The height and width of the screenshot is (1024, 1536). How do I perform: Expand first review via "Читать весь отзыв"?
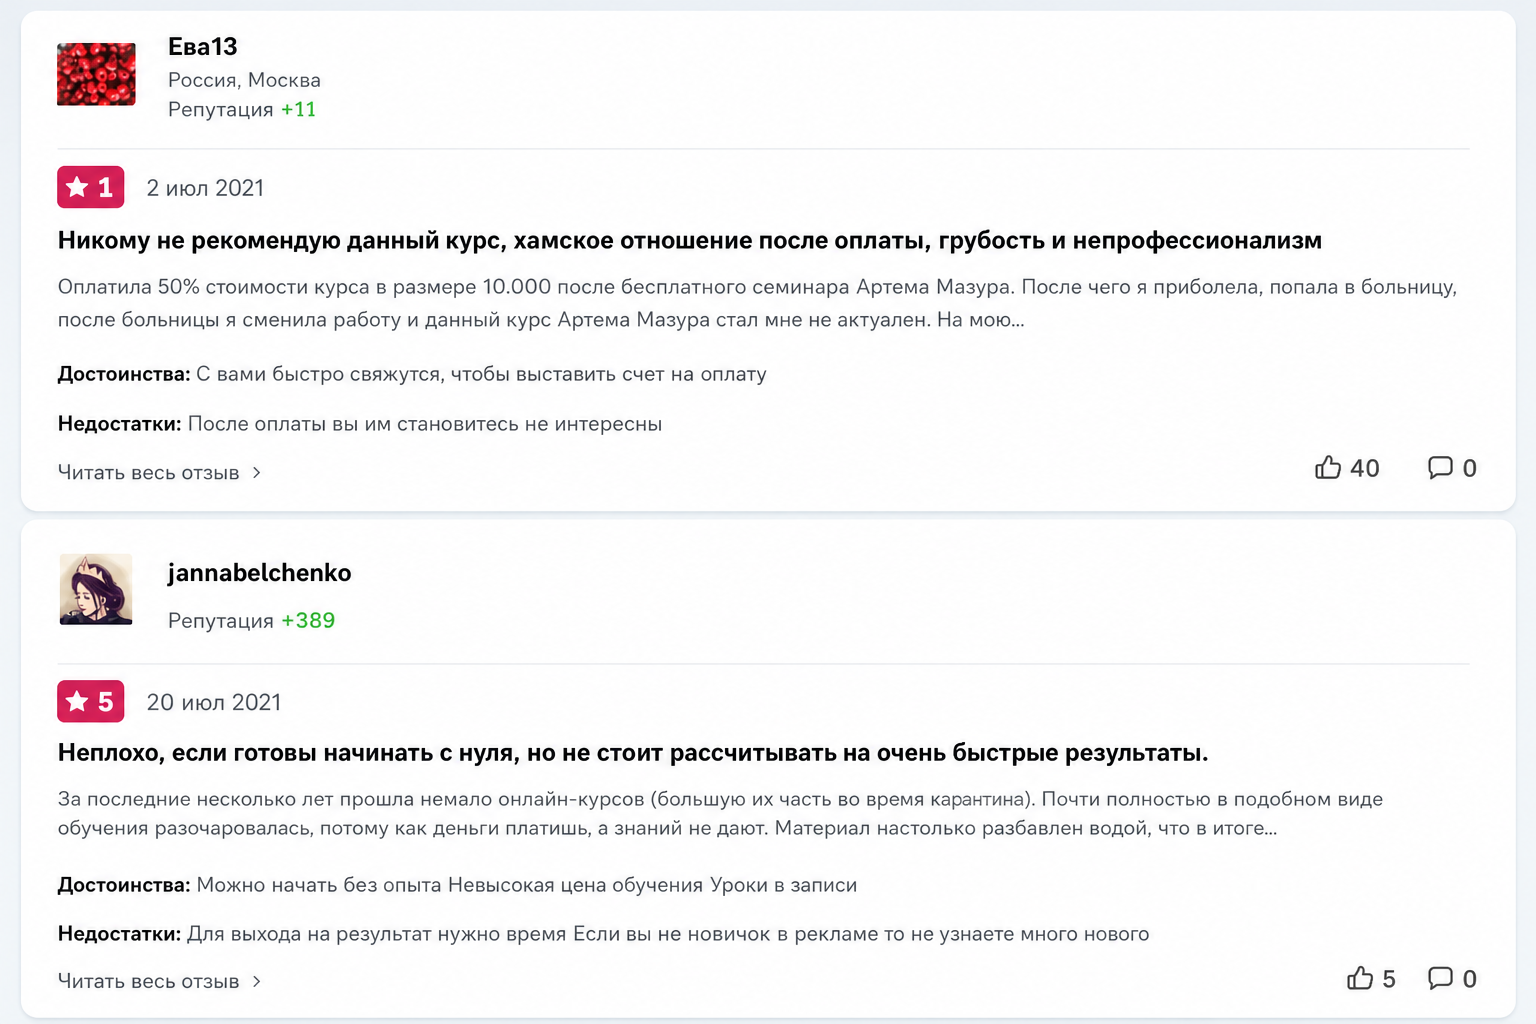[149, 473]
